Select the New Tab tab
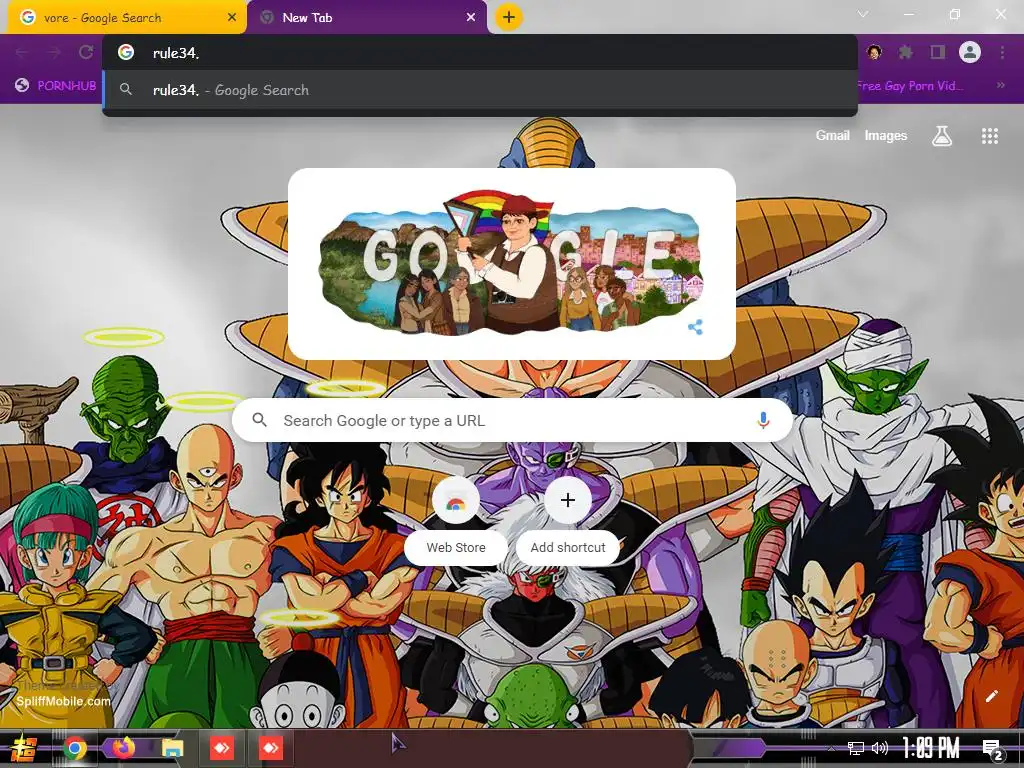This screenshot has width=1024, height=768. tap(367, 18)
